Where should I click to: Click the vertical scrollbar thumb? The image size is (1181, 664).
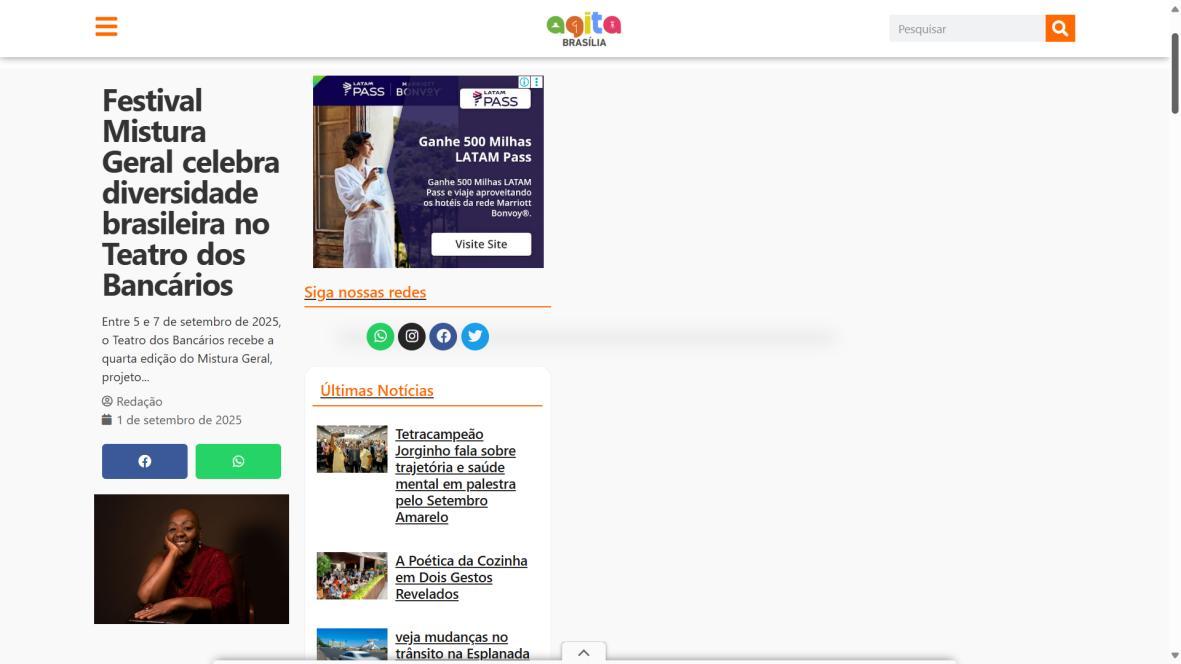point(1174,73)
